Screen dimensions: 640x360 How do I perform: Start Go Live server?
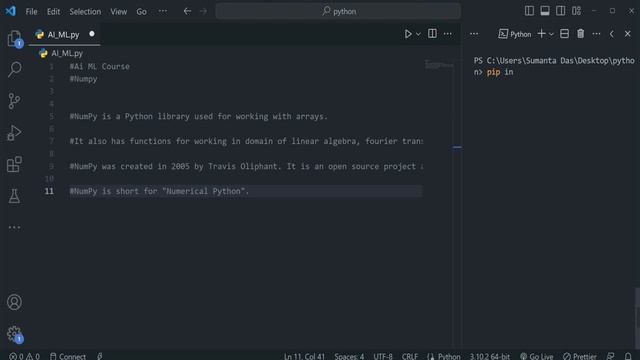(x=536, y=356)
